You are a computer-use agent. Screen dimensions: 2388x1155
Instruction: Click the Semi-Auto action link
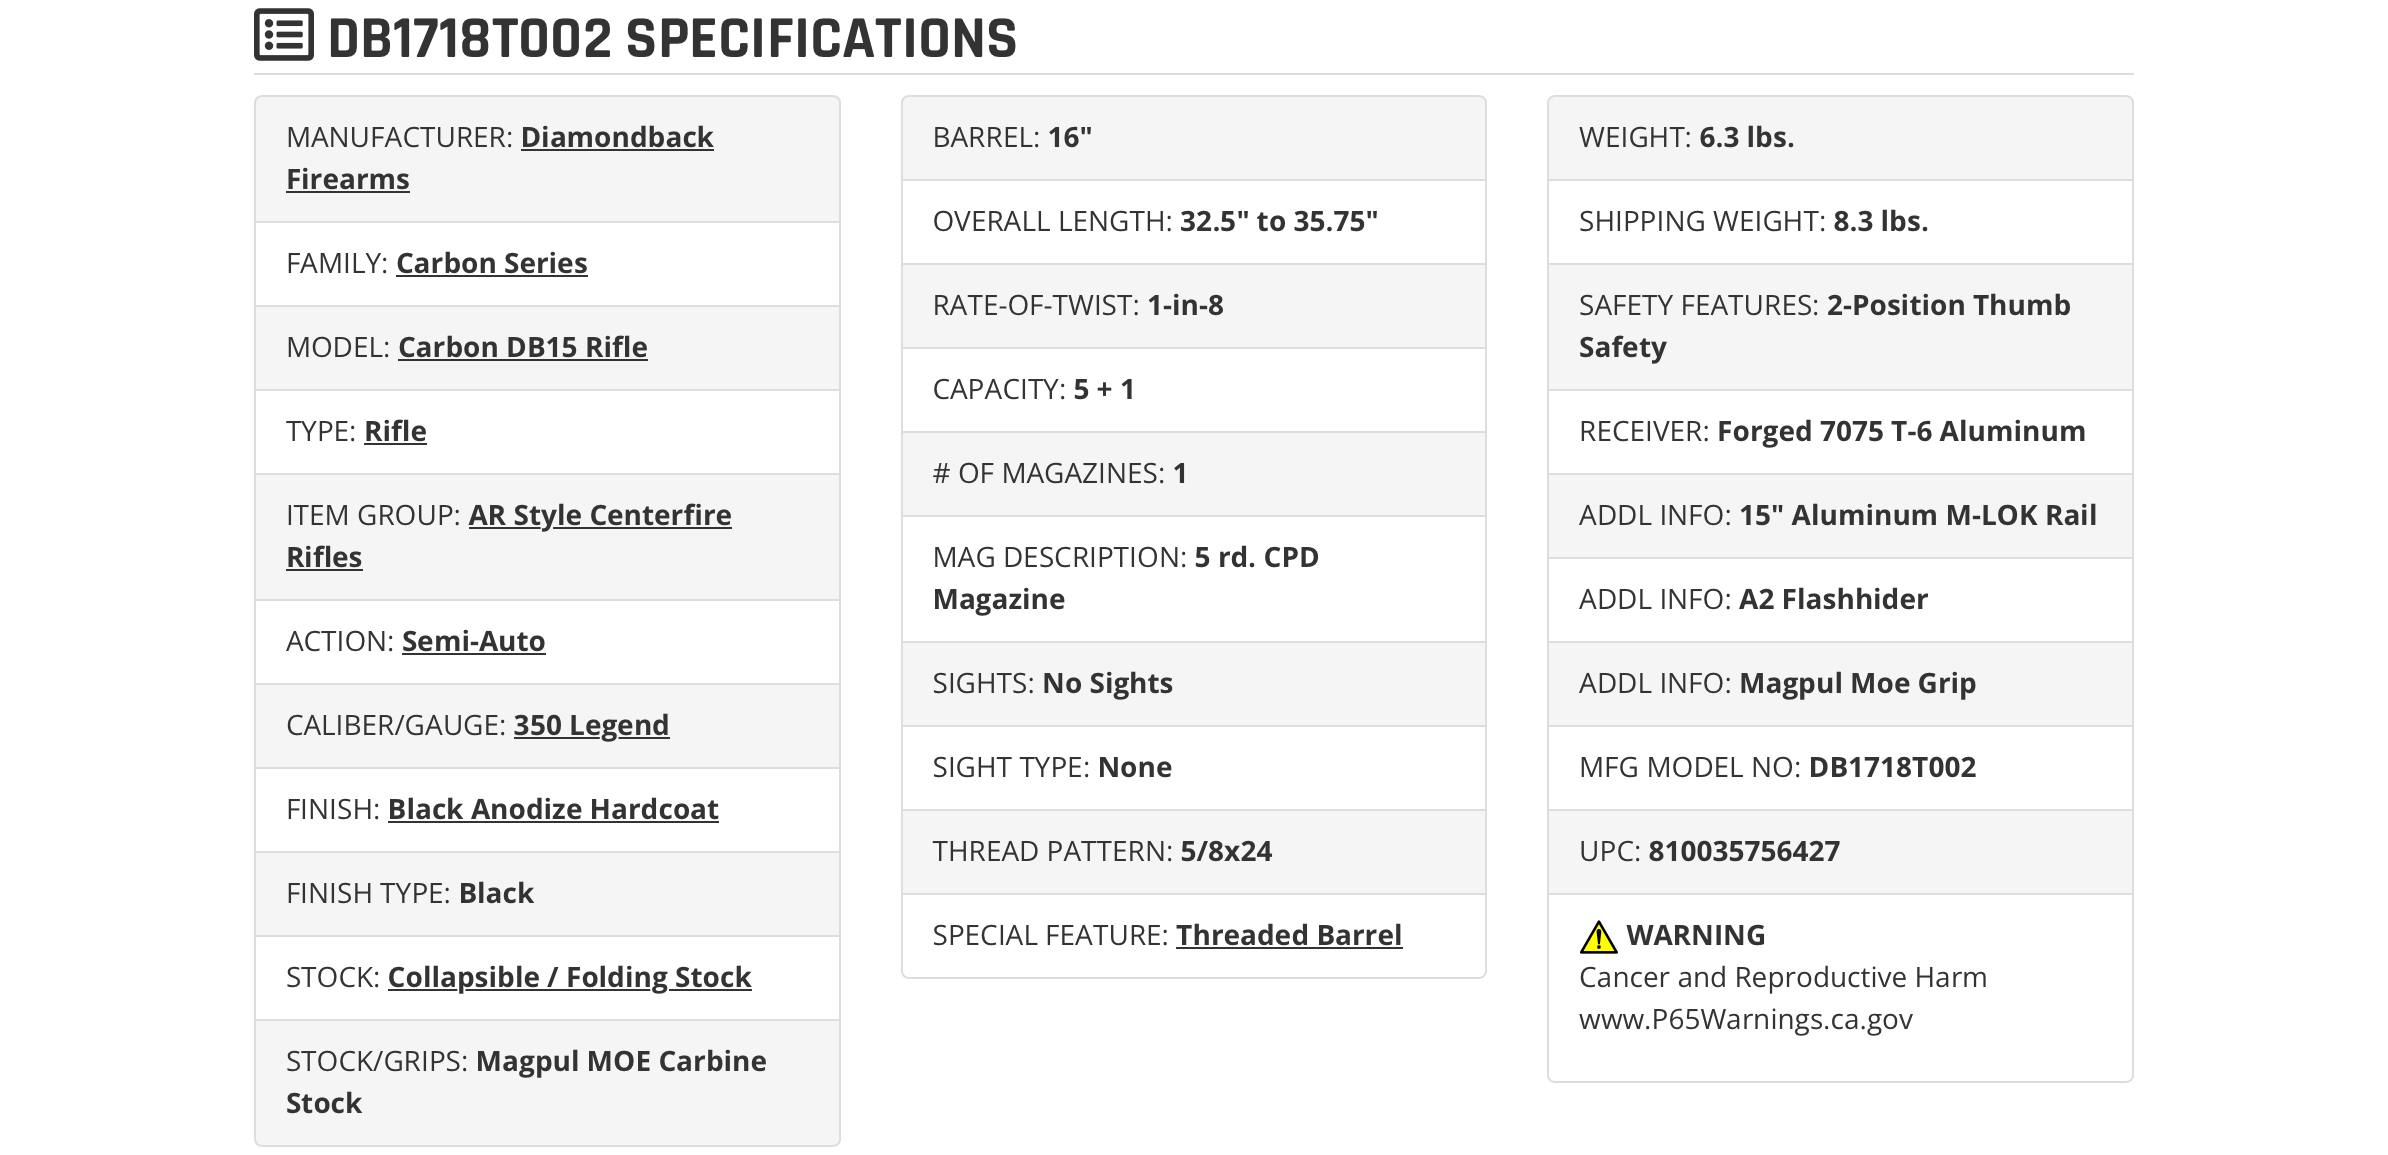(x=473, y=641)
